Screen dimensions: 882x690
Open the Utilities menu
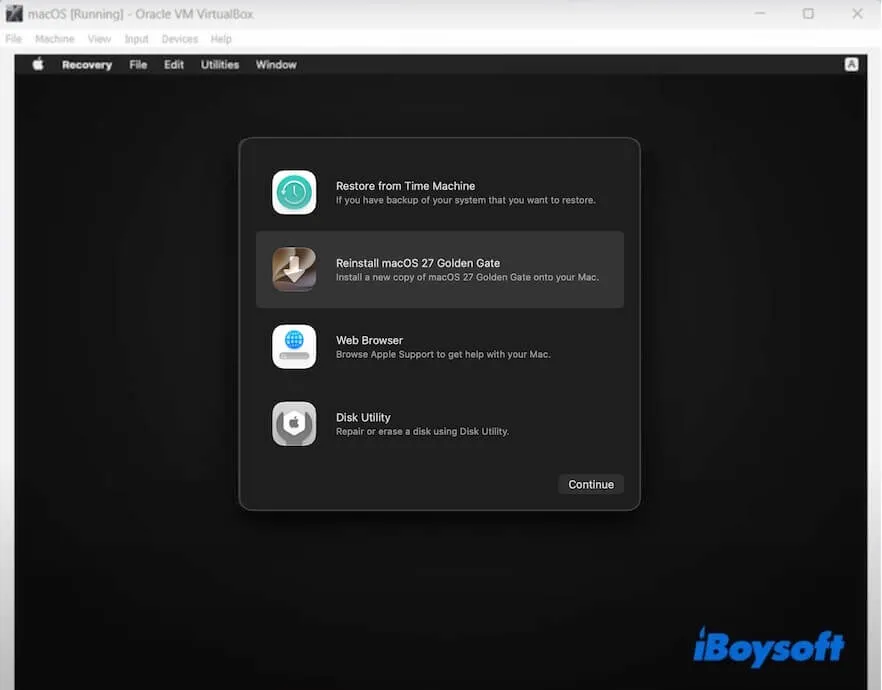(220, 65)
